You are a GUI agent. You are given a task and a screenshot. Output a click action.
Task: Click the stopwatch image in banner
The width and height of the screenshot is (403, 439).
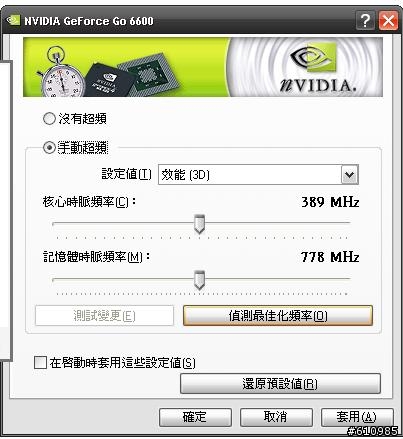[59, 74]
